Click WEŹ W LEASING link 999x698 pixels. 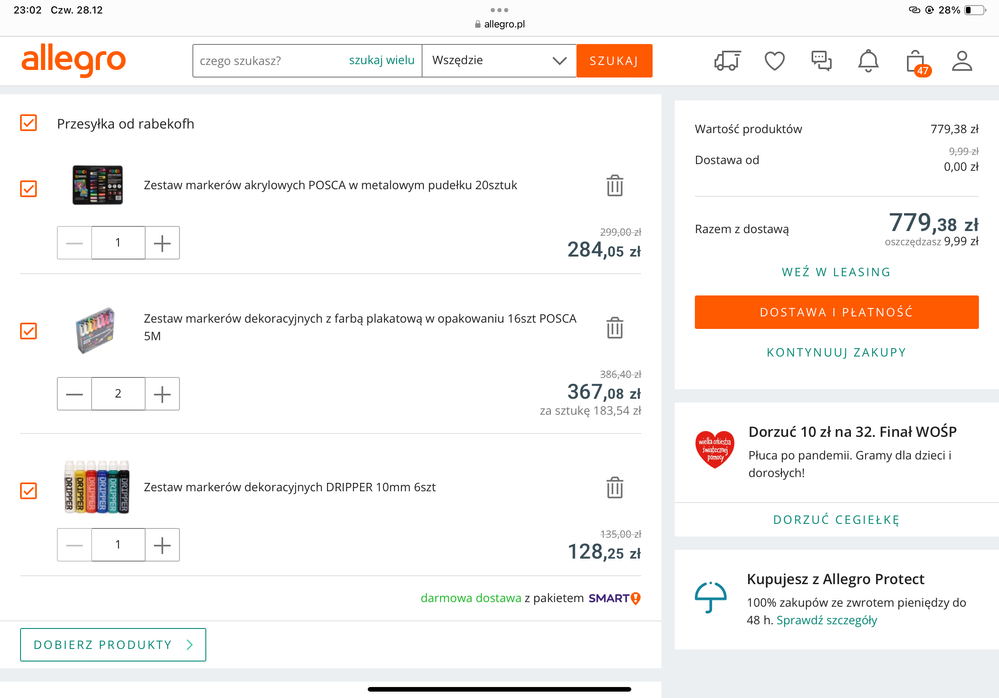tap(836, 272)
